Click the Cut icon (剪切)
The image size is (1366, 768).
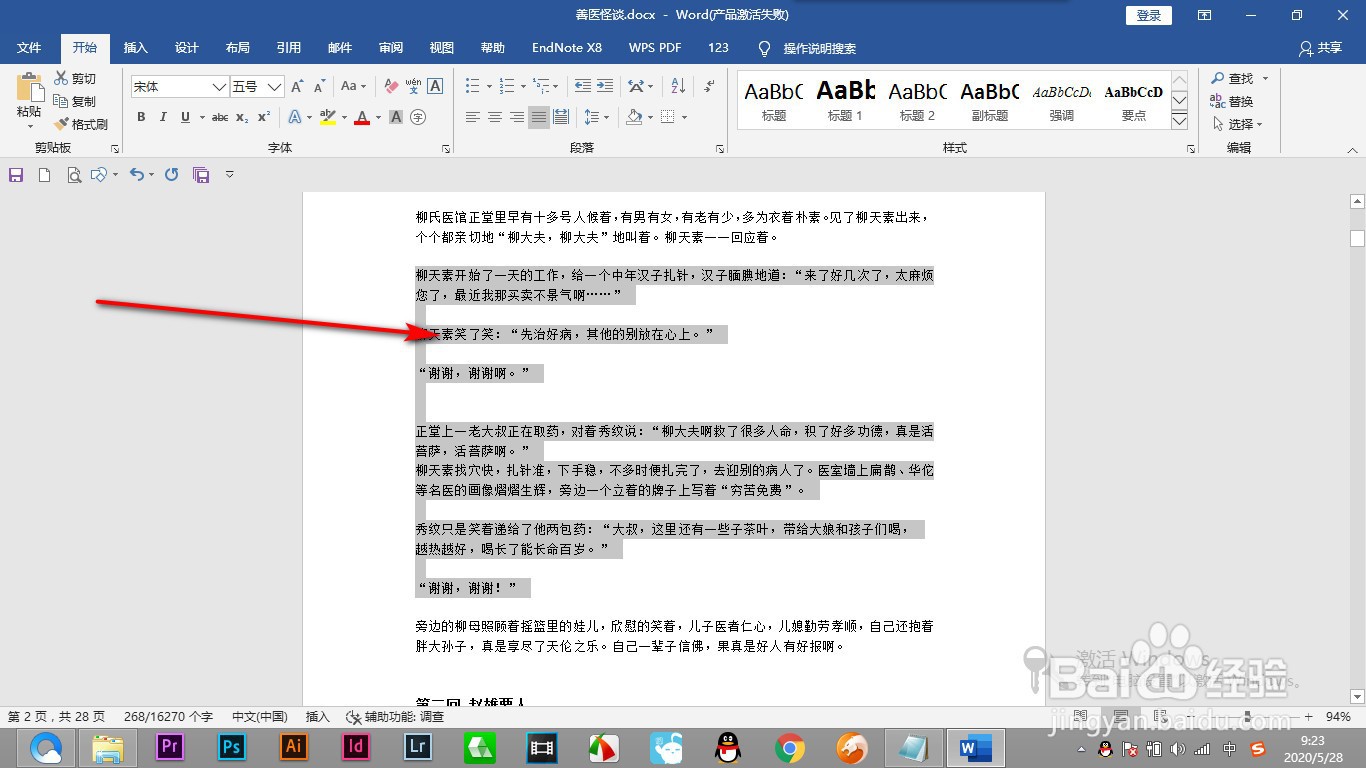[80, 79]
